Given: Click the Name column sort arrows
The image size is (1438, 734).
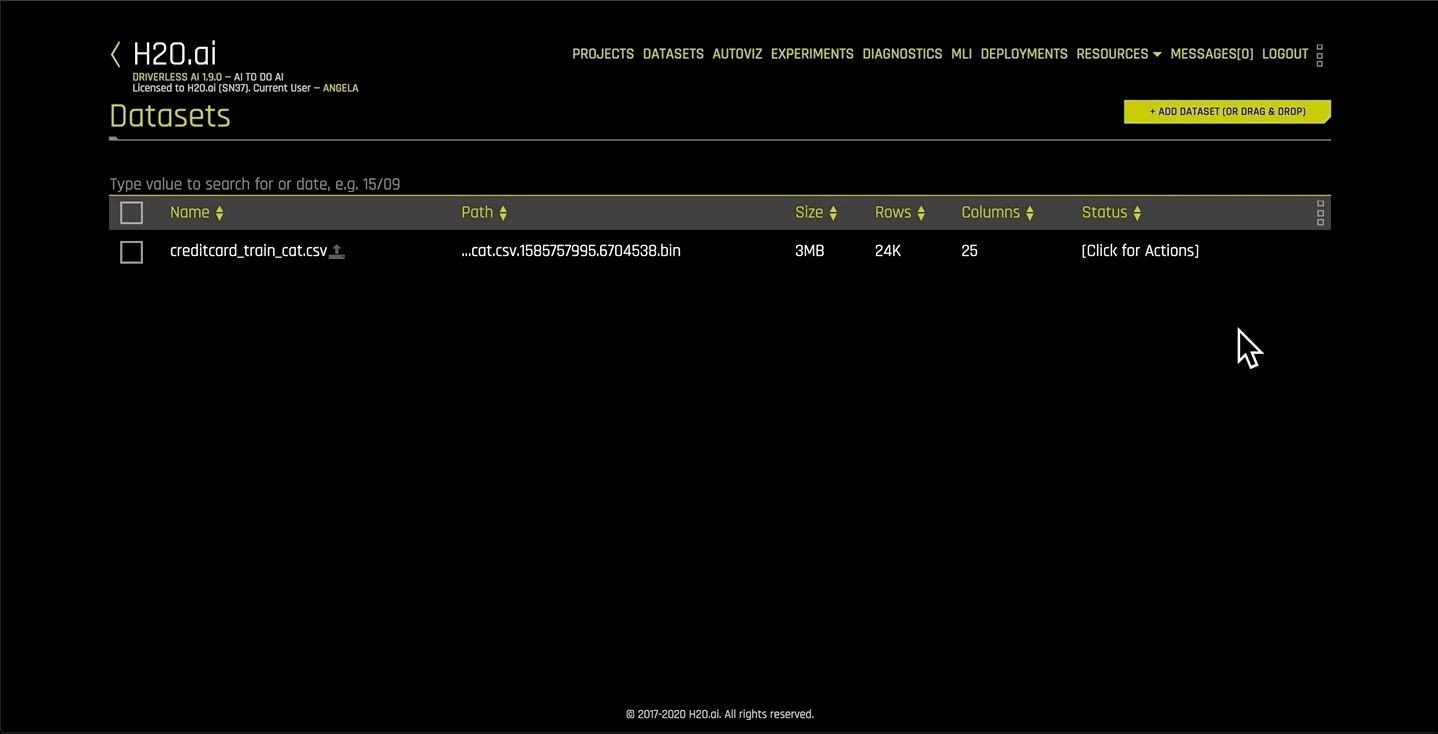Looking at the screenshot, I should point(219,212).
